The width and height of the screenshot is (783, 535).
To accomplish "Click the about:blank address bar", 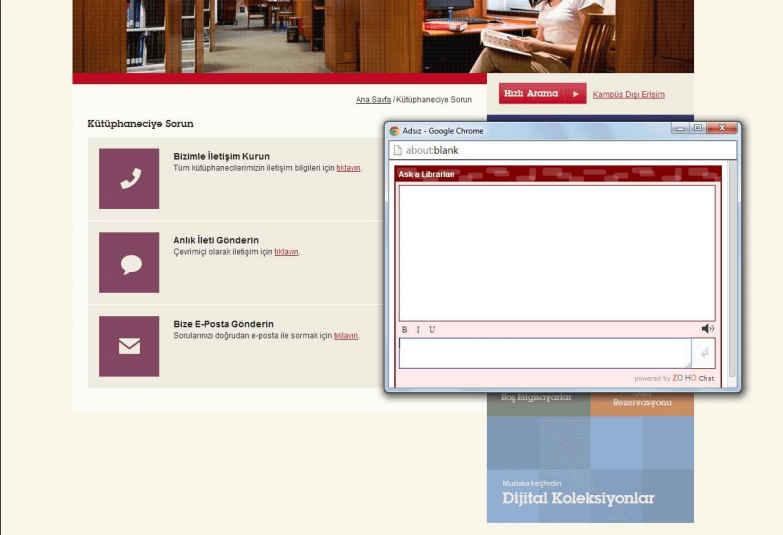I will coord(562,150).
